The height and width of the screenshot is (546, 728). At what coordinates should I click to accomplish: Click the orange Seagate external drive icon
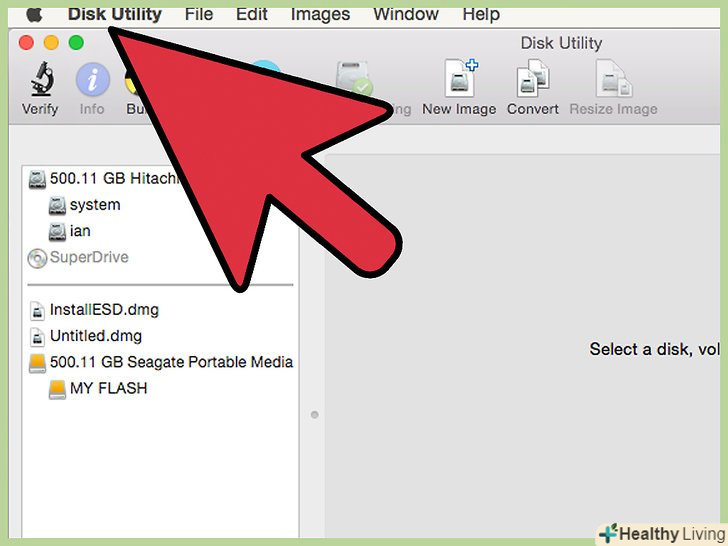37,364
